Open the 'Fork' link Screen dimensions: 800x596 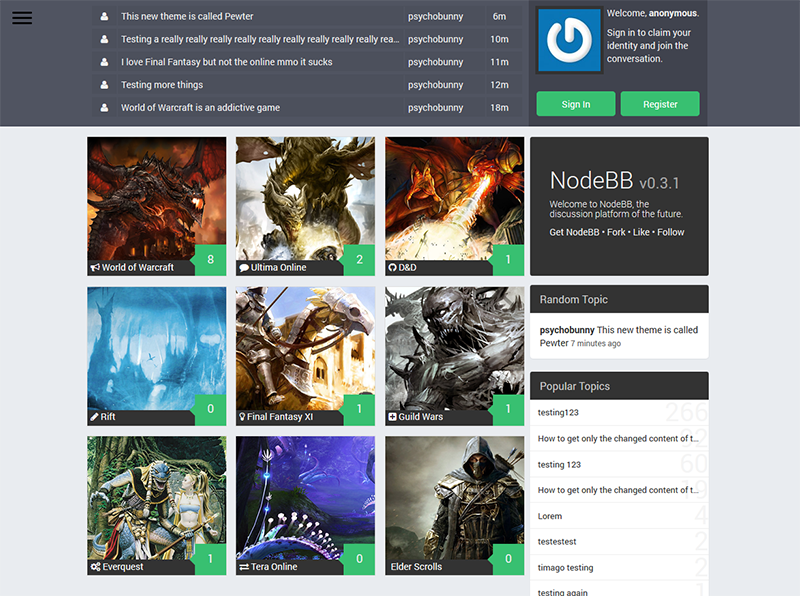[x=616, y=232]
